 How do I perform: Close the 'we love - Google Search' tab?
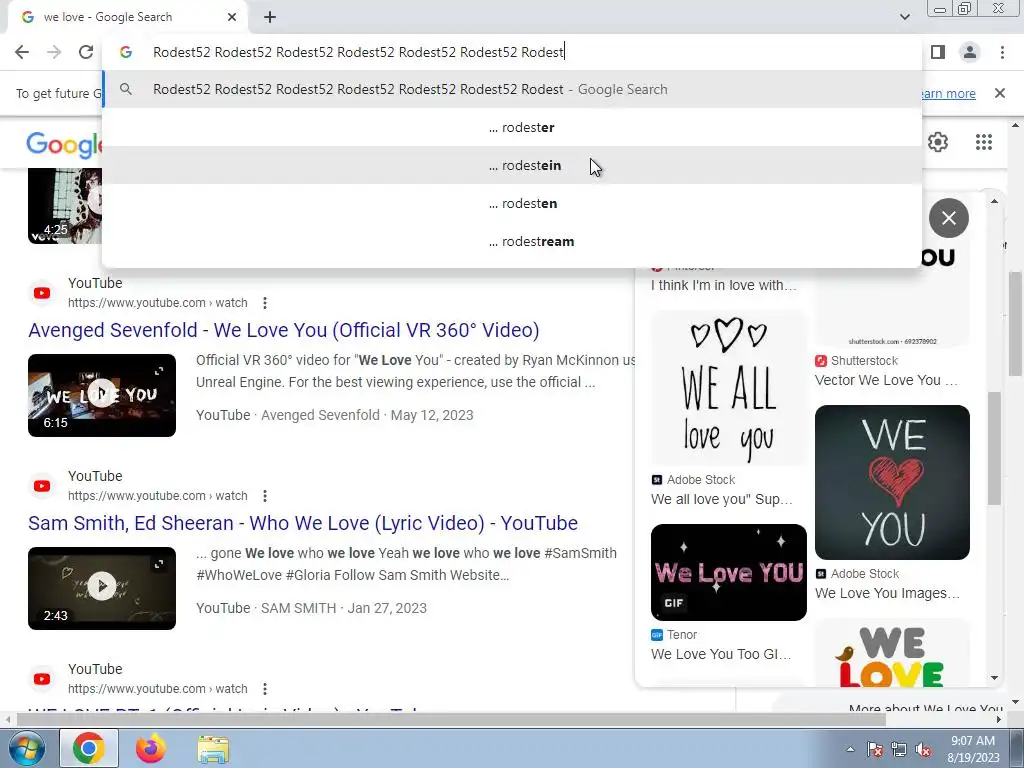coord(232,17)
